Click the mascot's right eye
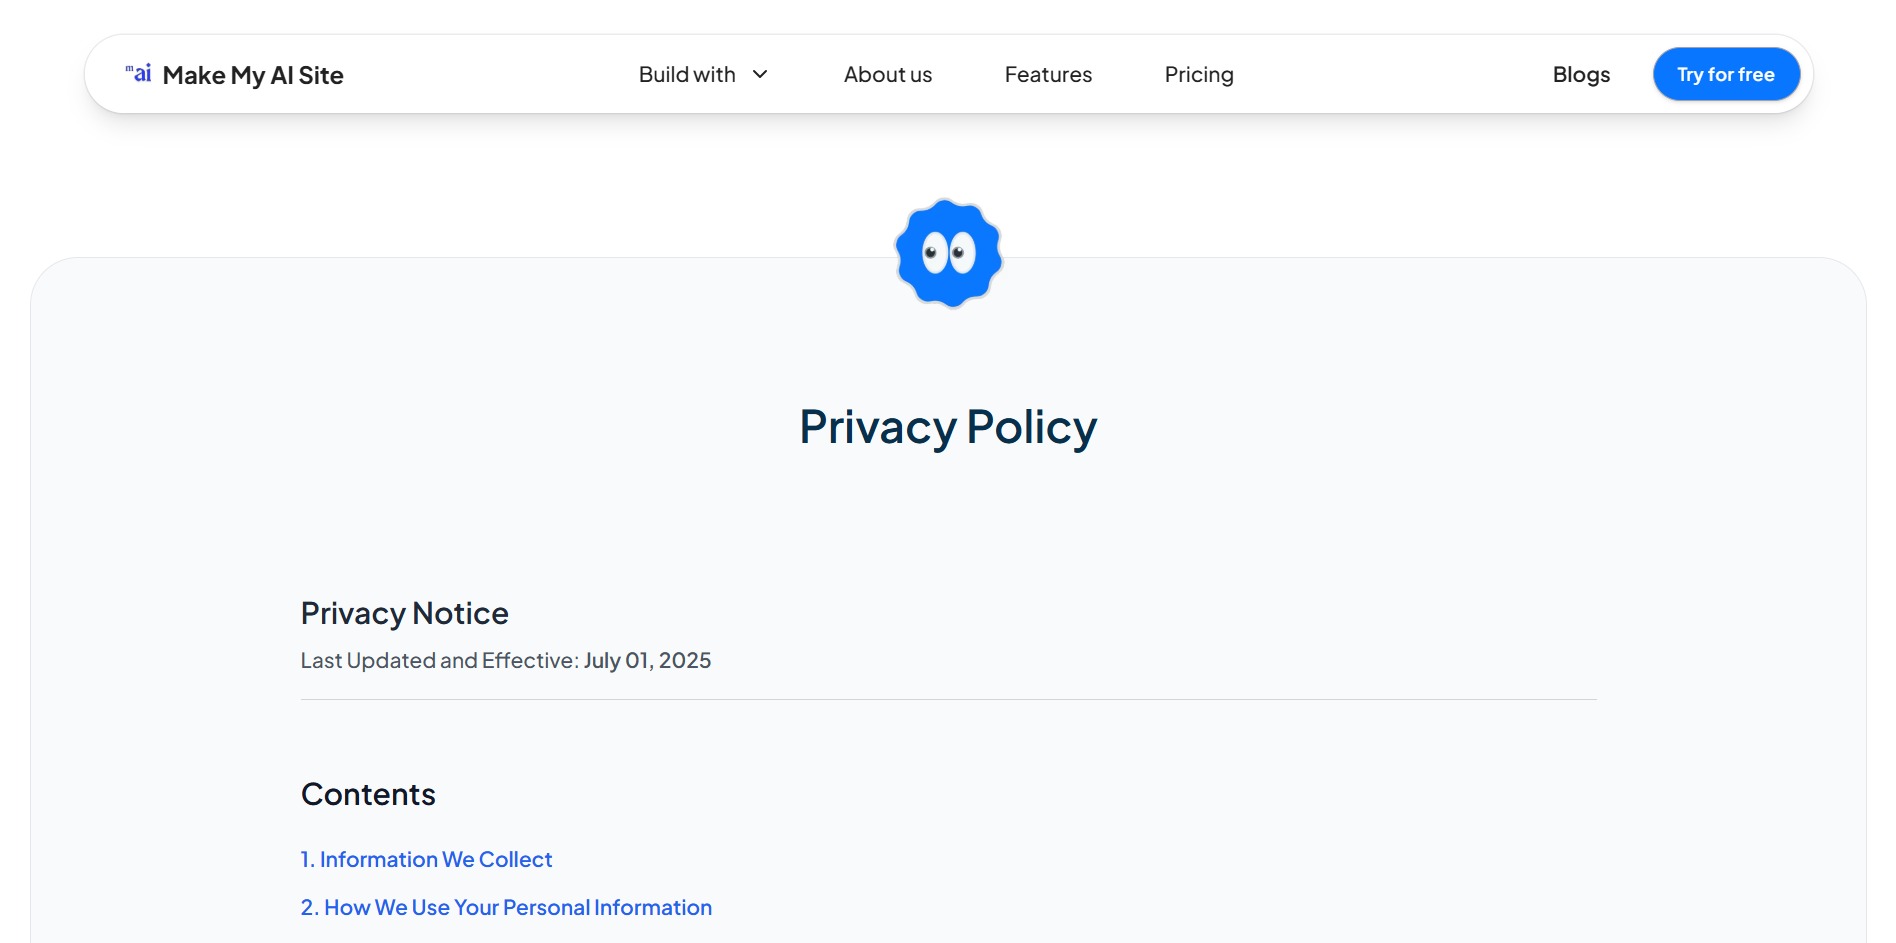This screenshot has width=1896, height=943. (962, 253)
